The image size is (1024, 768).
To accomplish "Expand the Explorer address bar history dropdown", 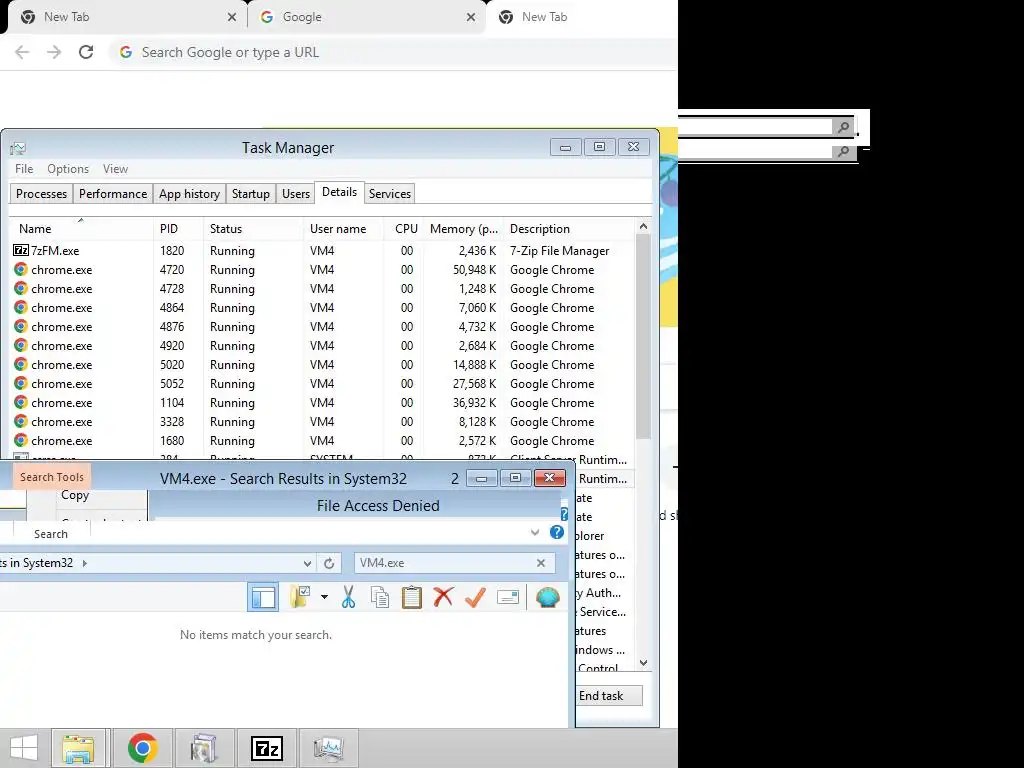I will pyautogui.click(x=307, y=563).
